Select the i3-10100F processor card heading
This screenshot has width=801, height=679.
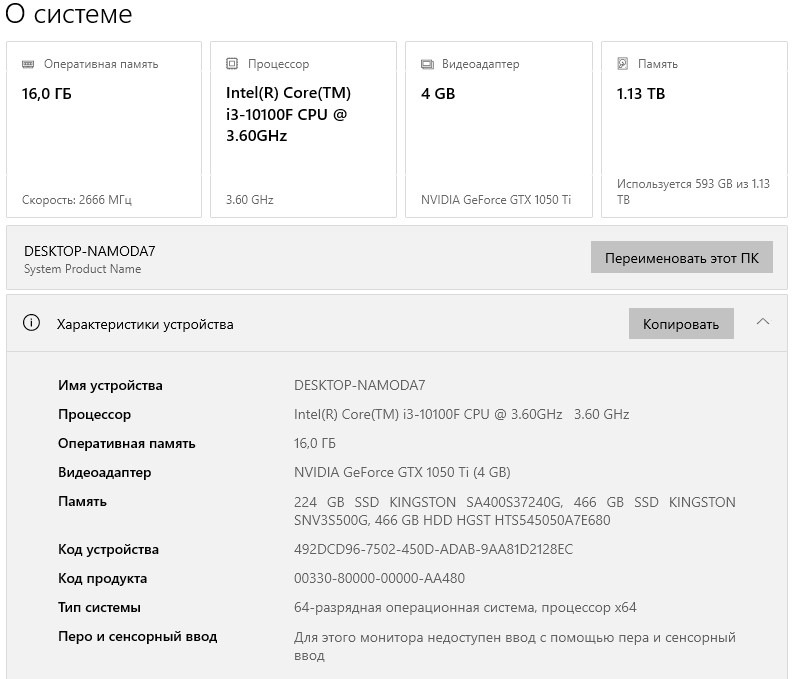(x=288, y=114)
